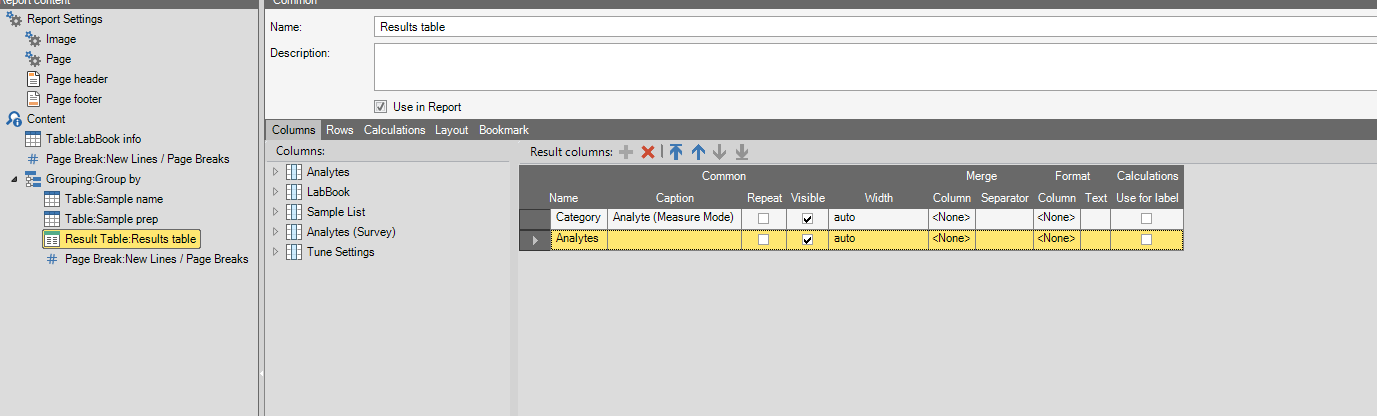Click the move column to bottom icon
Image resolution: width=1377 pixels, height=416 pixels.
point(742,152)
